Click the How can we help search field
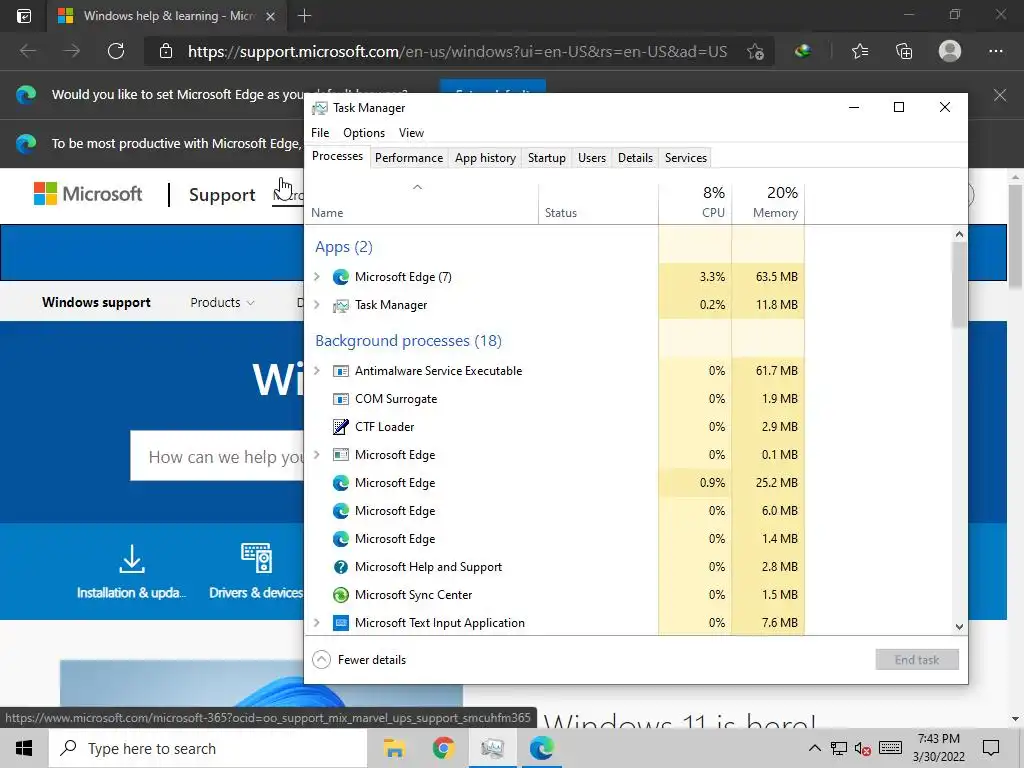The height and width of the screenshot is (768, 1024). (x=218, y=456)
